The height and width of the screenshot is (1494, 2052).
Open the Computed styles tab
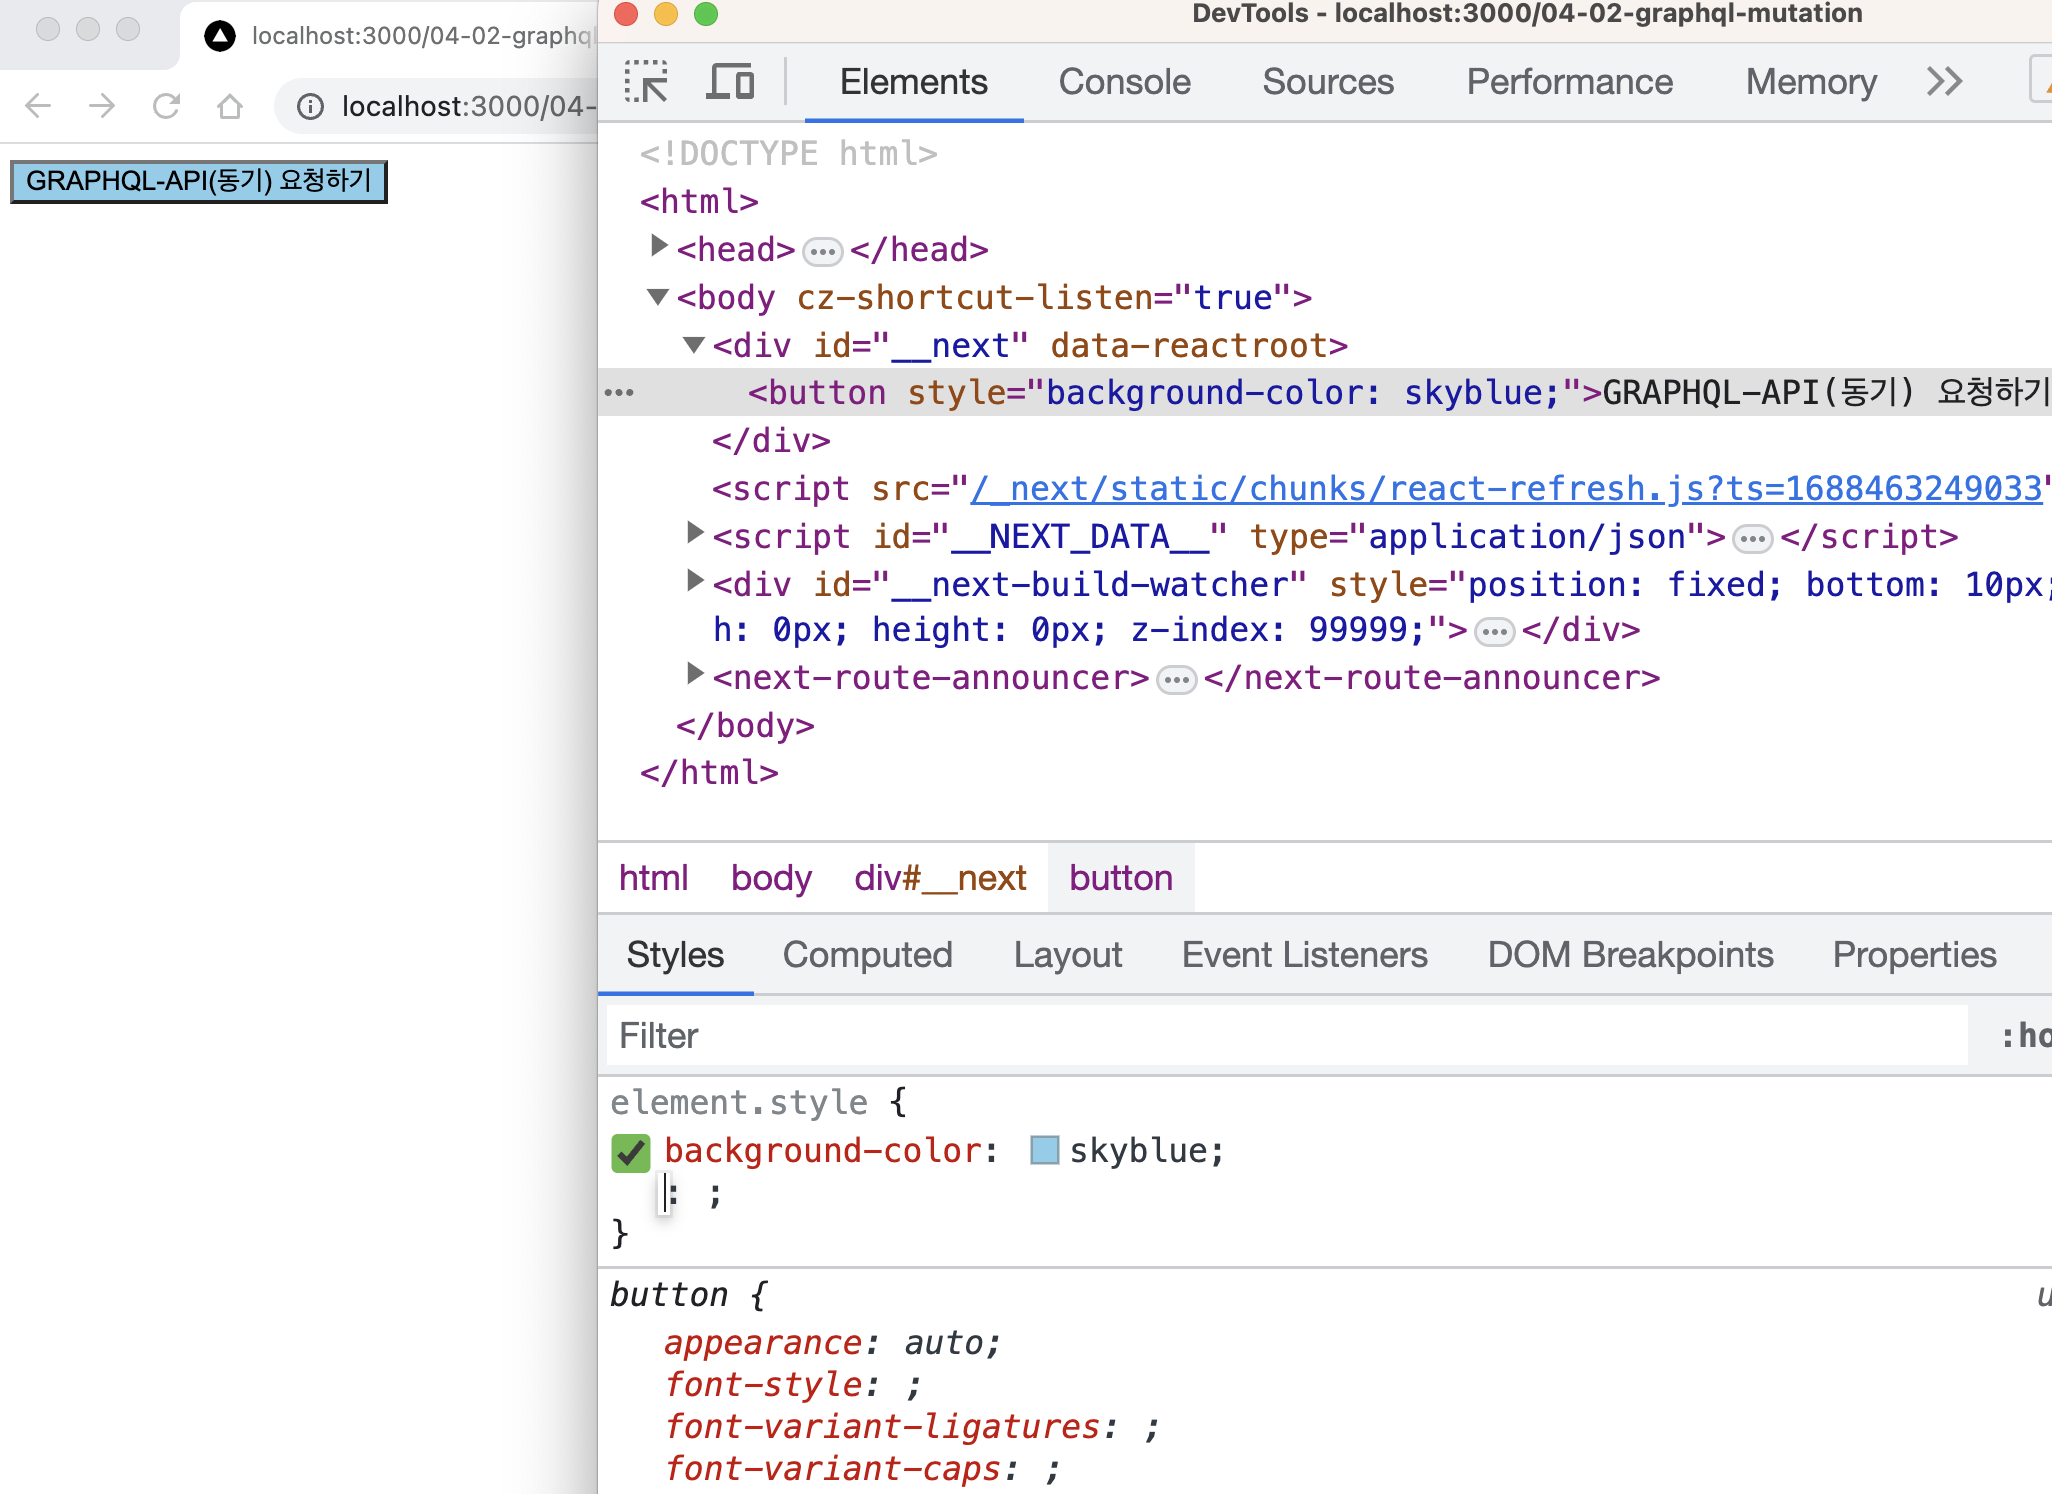pos(867,955)
